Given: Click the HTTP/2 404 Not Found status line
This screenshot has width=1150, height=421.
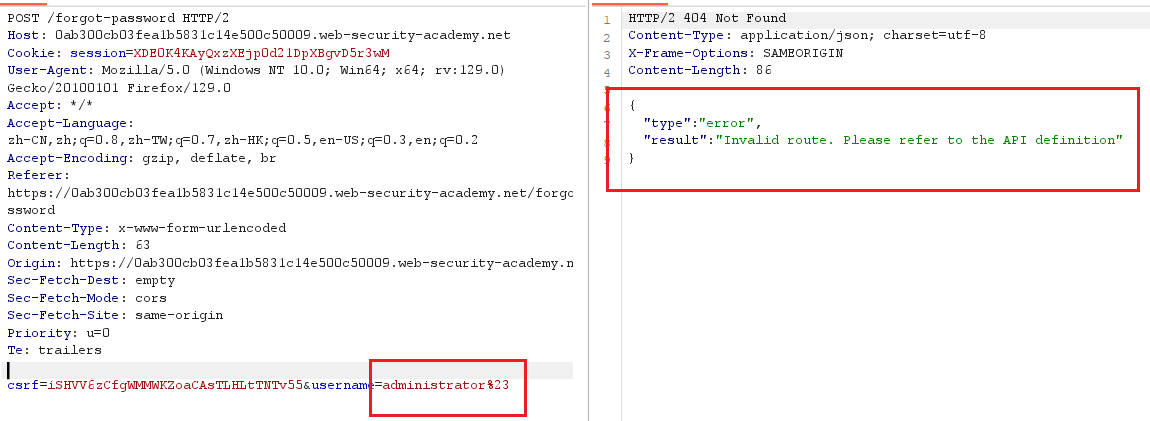Looking at the screenshot, I should tap(707, 18).
